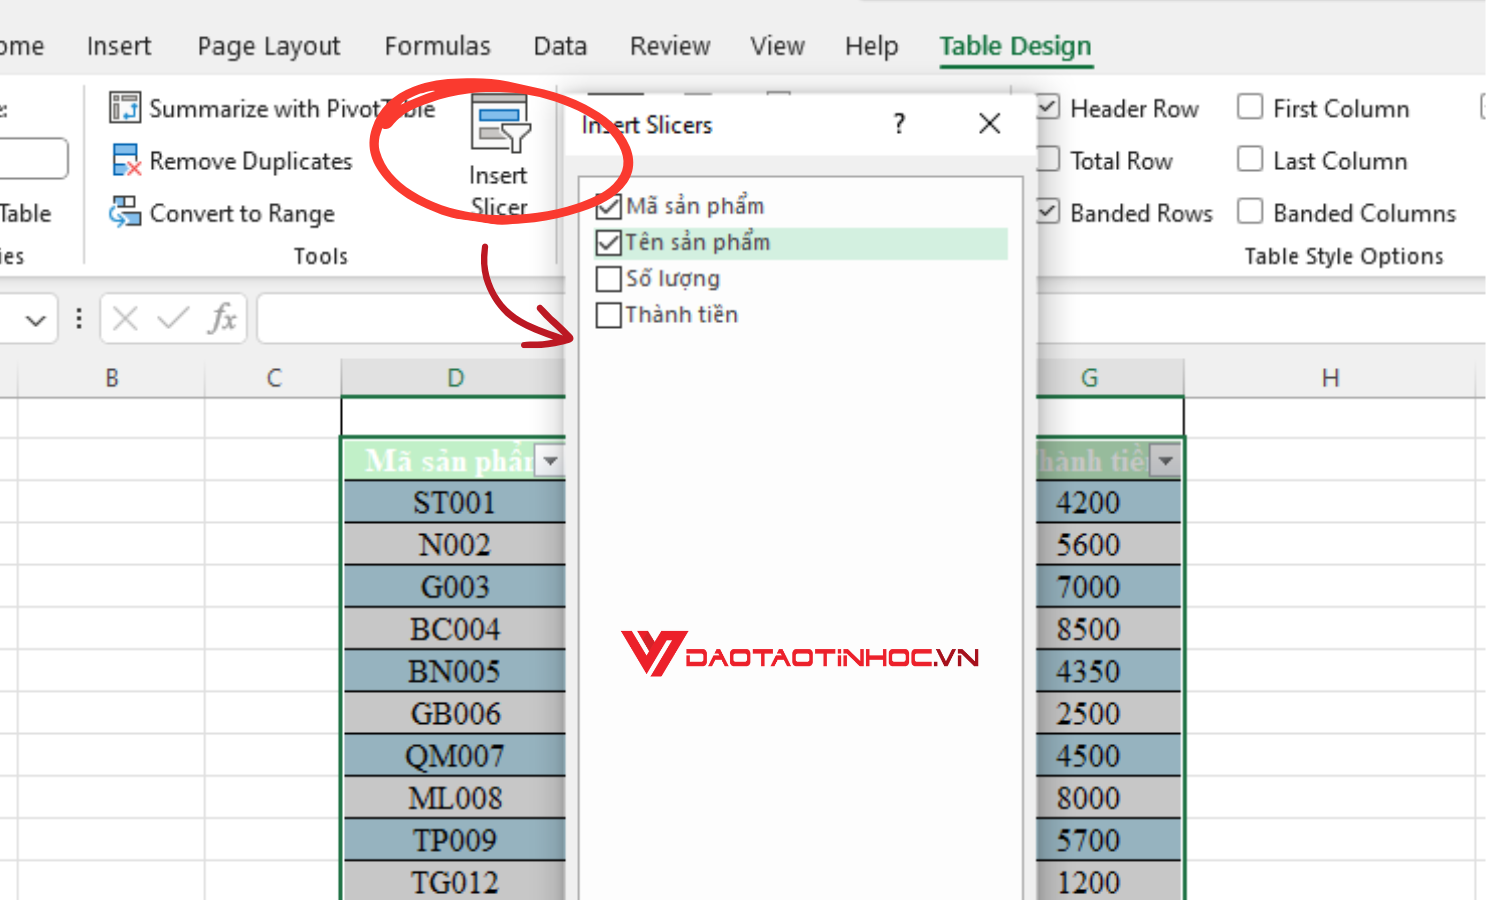The image size is (1500, 900).
Task: Switch to the Table Design ribbon tab
Action: point(1015,46)
